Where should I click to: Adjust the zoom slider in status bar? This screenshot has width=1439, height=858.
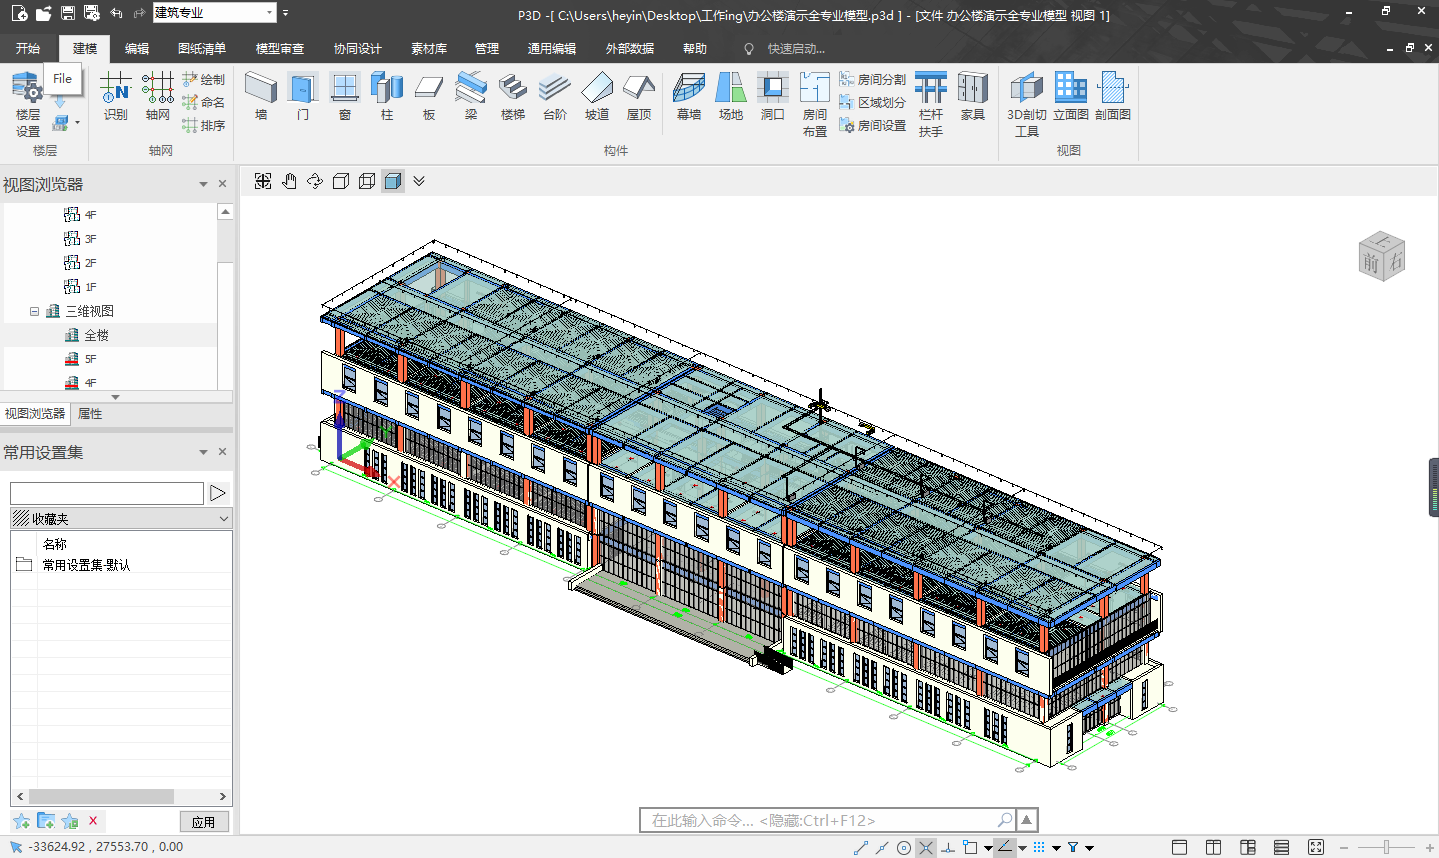tap(1386, 847)
